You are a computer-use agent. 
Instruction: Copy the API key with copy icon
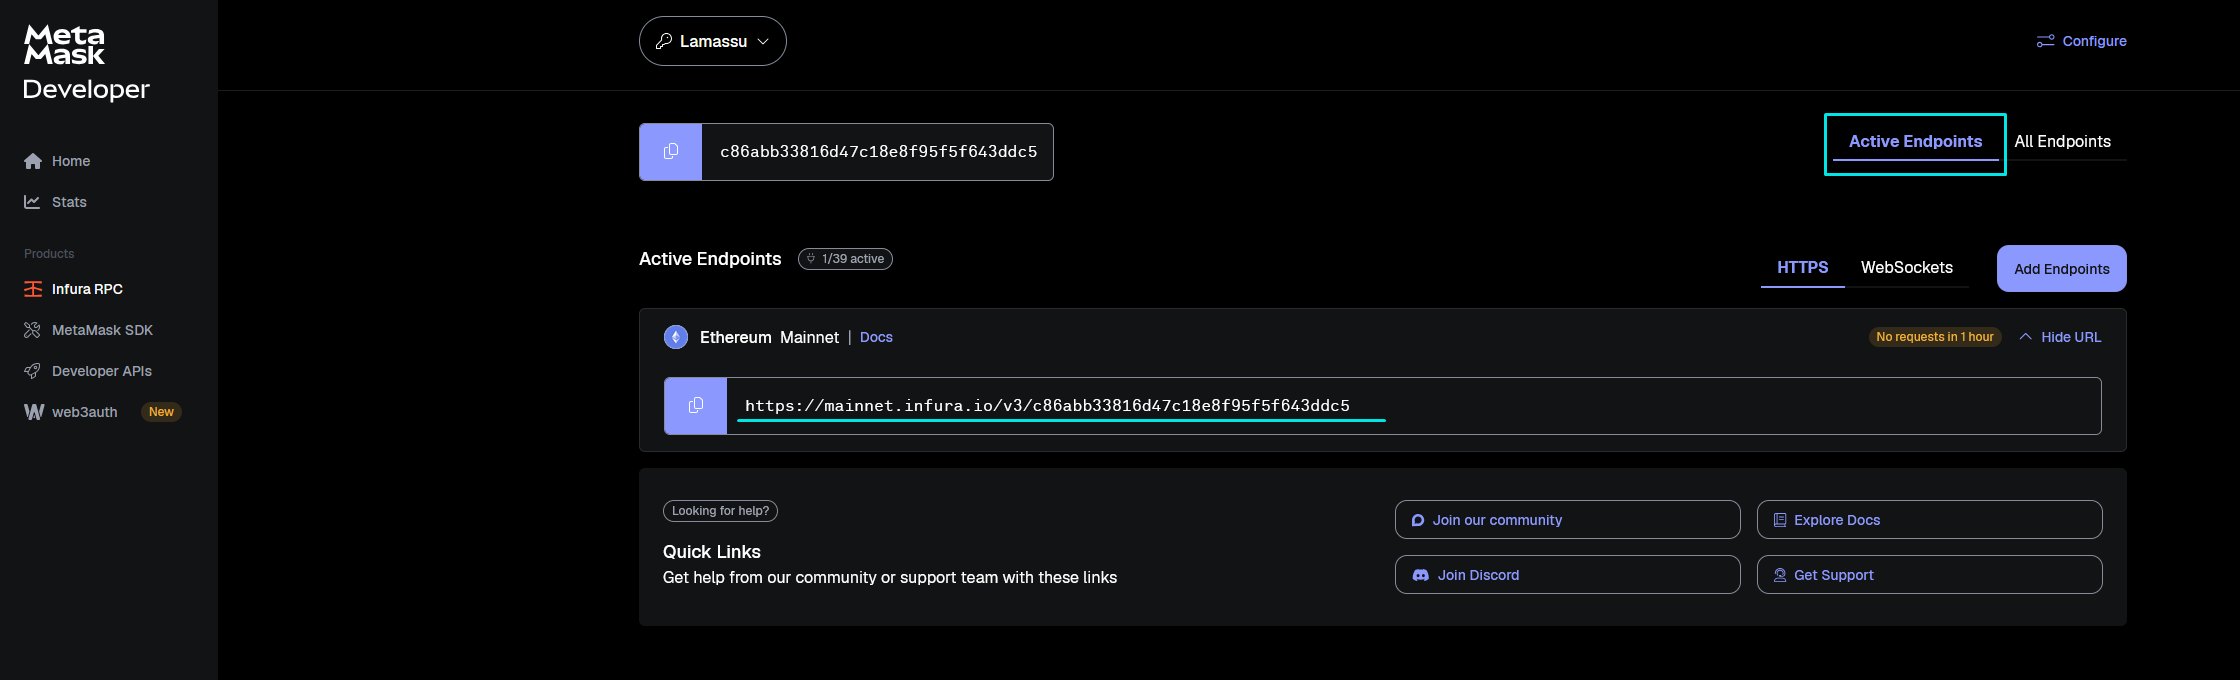point(671,152)
